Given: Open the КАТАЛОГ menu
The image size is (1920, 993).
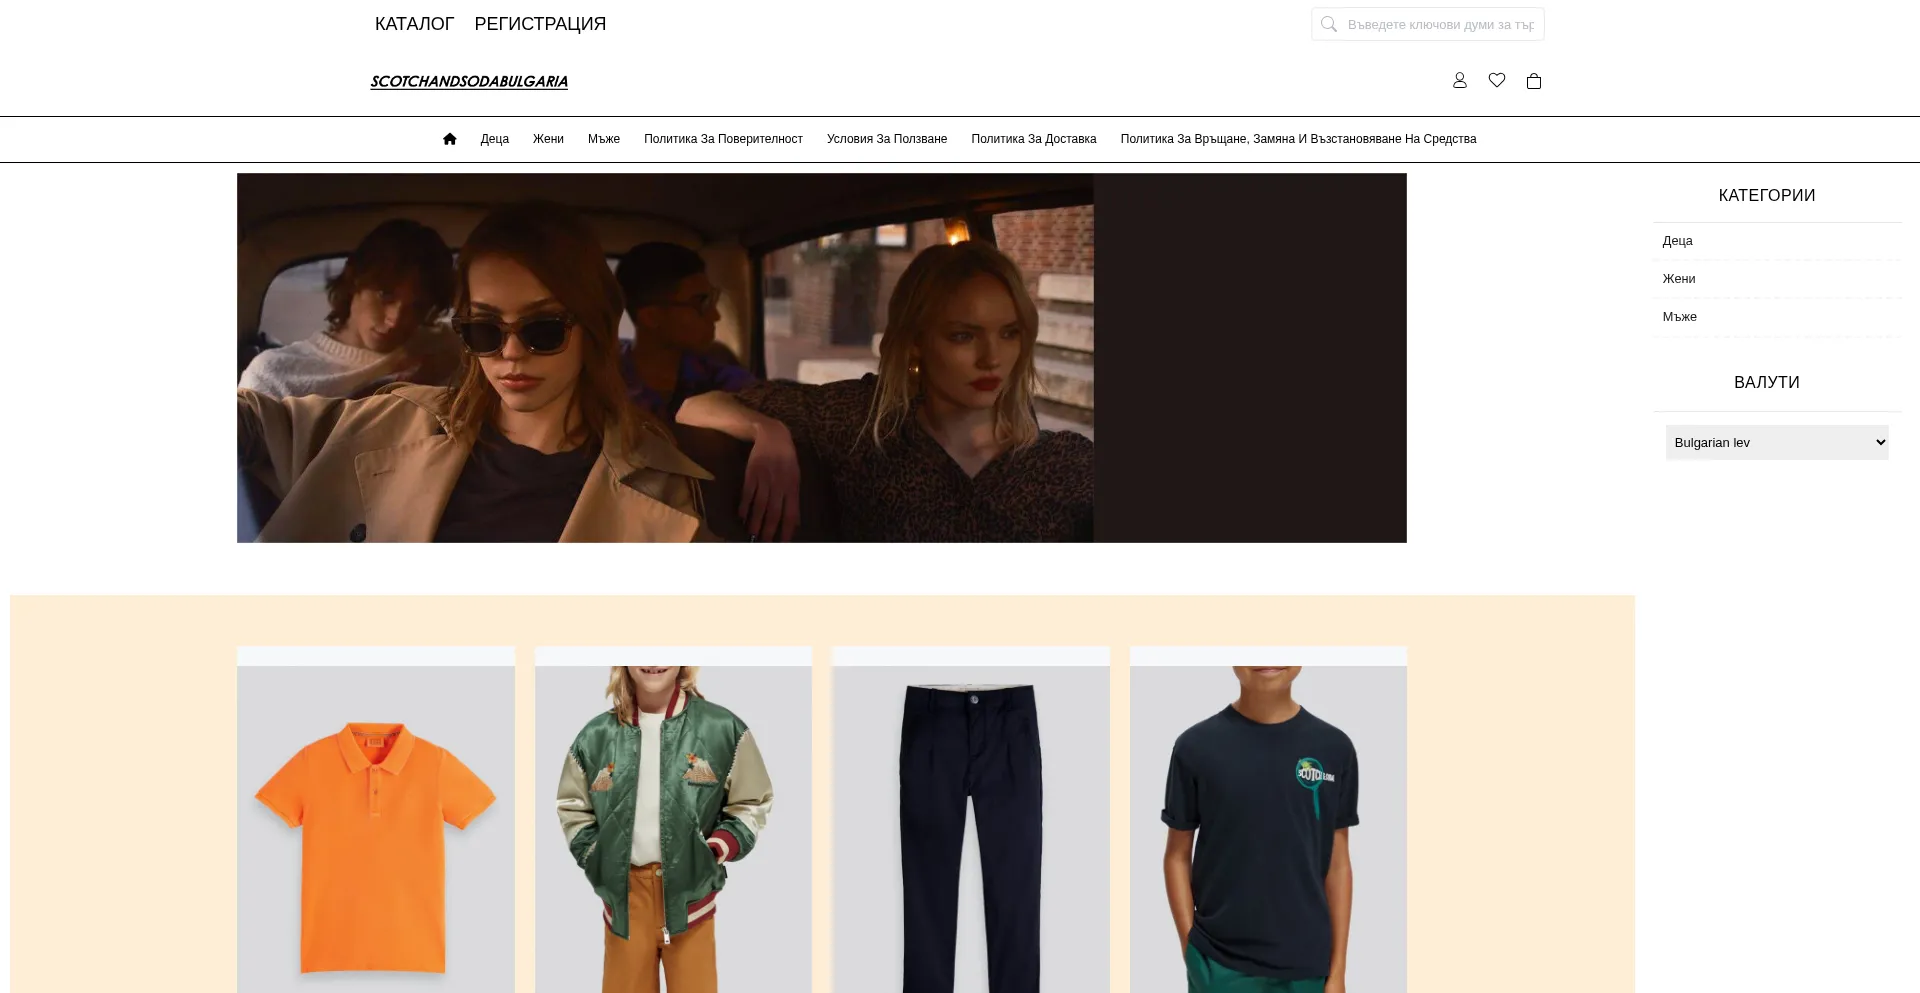Looking at the screenshot, I should point(414,24).
